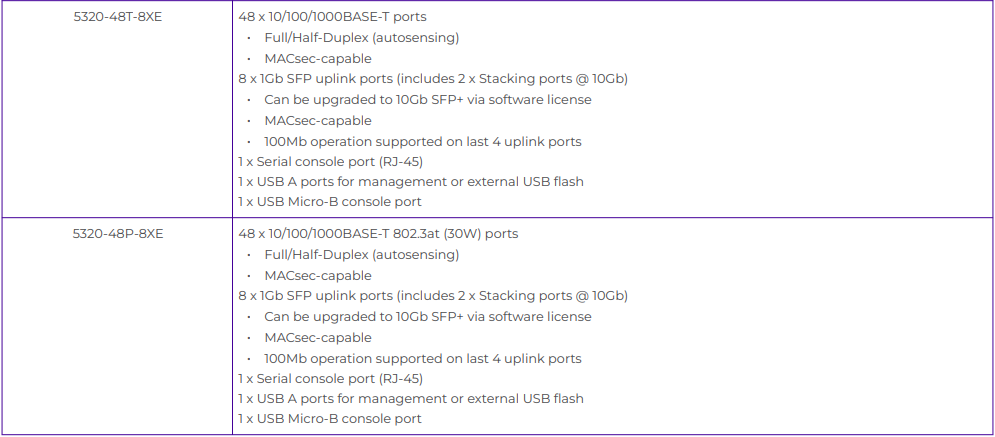Select the '802.3at (30W) ports' line
Image resolution: width=995 pixels, height=437 pixels.
(378, 234)
